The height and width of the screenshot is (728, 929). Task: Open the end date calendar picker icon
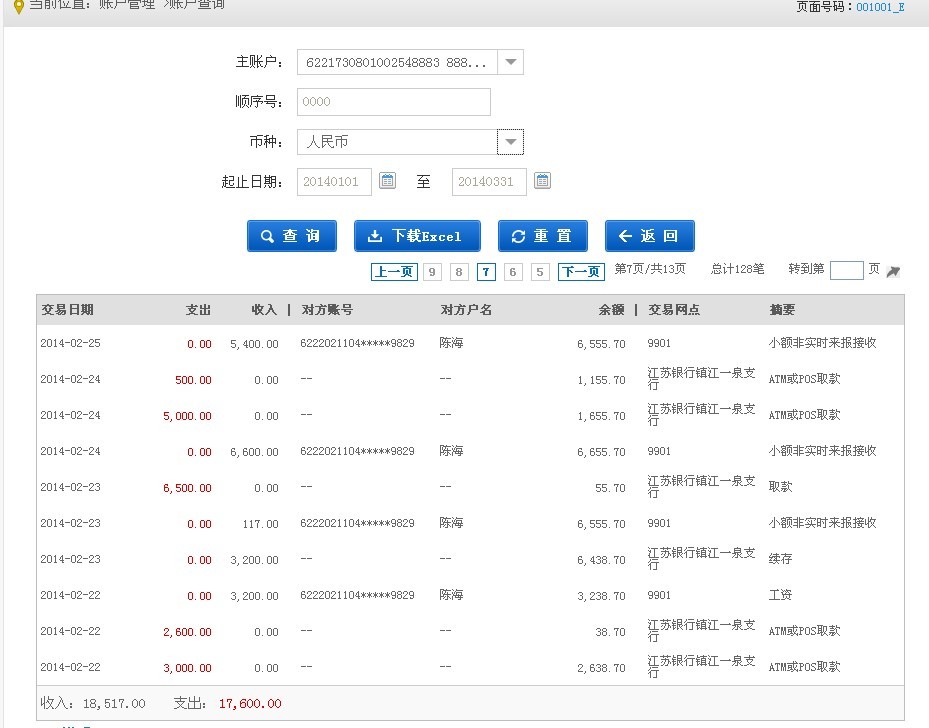click(x=542, y=181)
